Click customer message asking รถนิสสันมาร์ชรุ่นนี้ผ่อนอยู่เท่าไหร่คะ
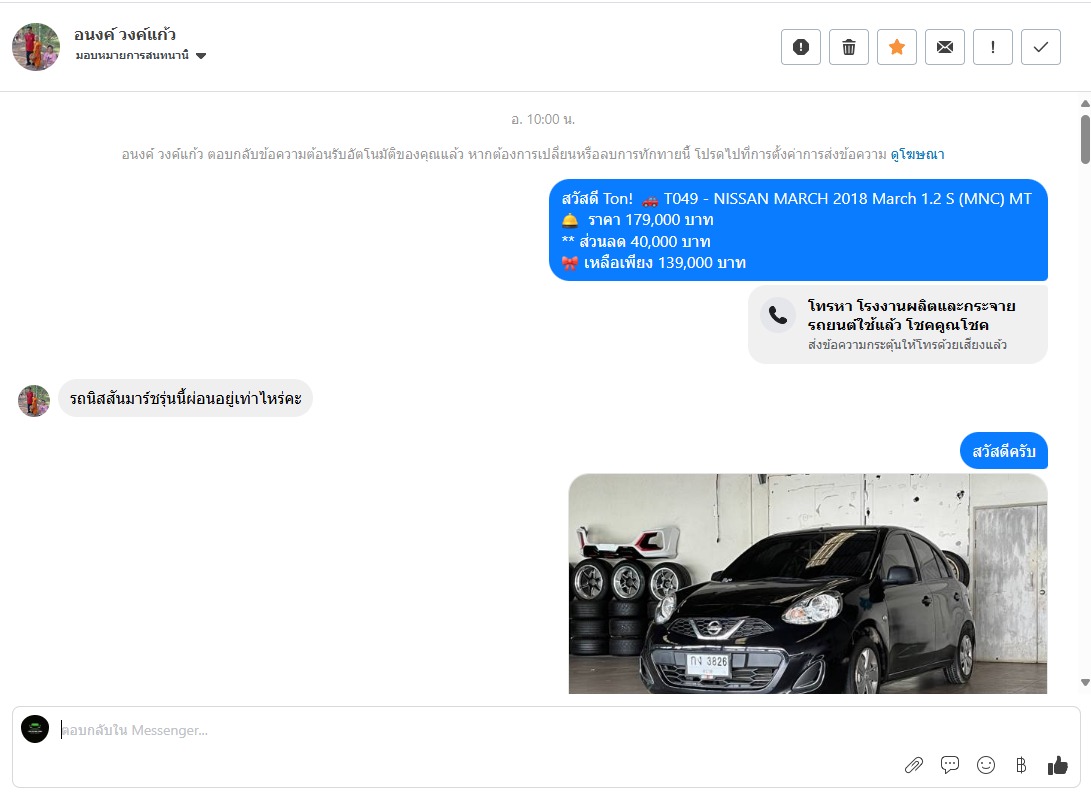The height and width of the screenshot is (798, 1091). (x=185, y=399)
